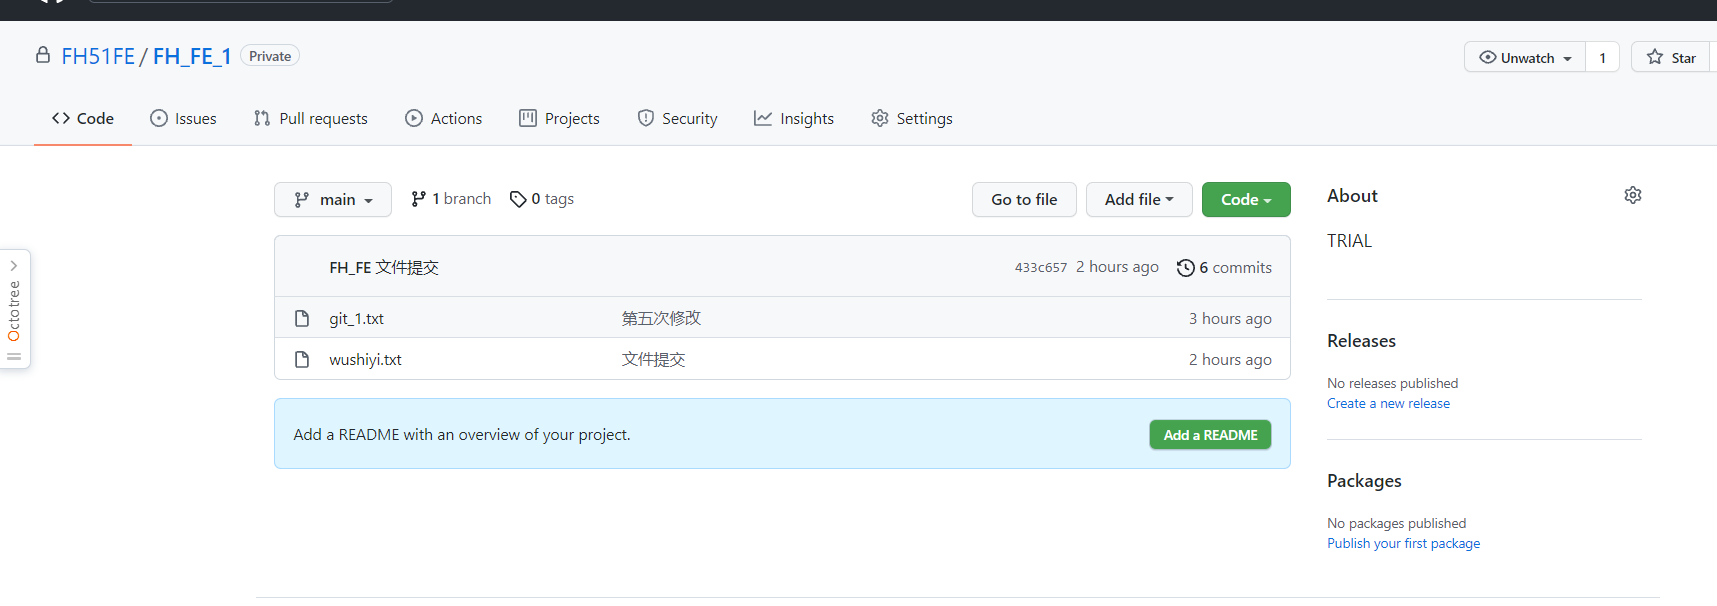Expand the green Code dropdown
The height and width of the screenshot is (606, 1717).
tap(1246, 199)
